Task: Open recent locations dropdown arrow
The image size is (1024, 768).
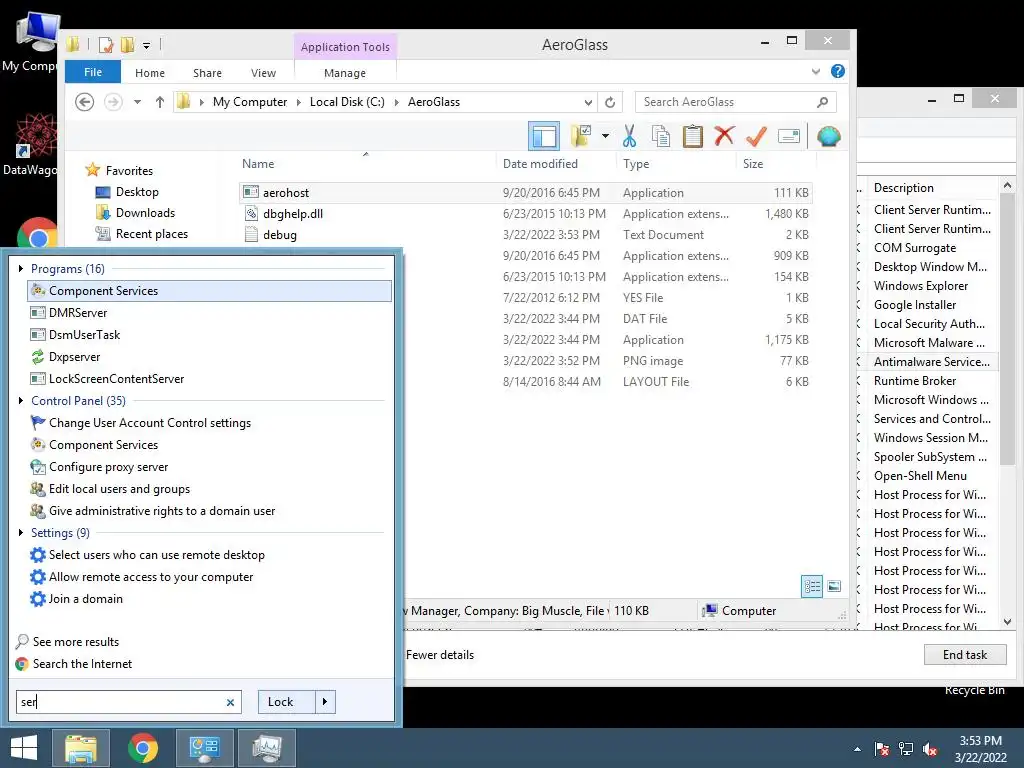Action: 137,102
